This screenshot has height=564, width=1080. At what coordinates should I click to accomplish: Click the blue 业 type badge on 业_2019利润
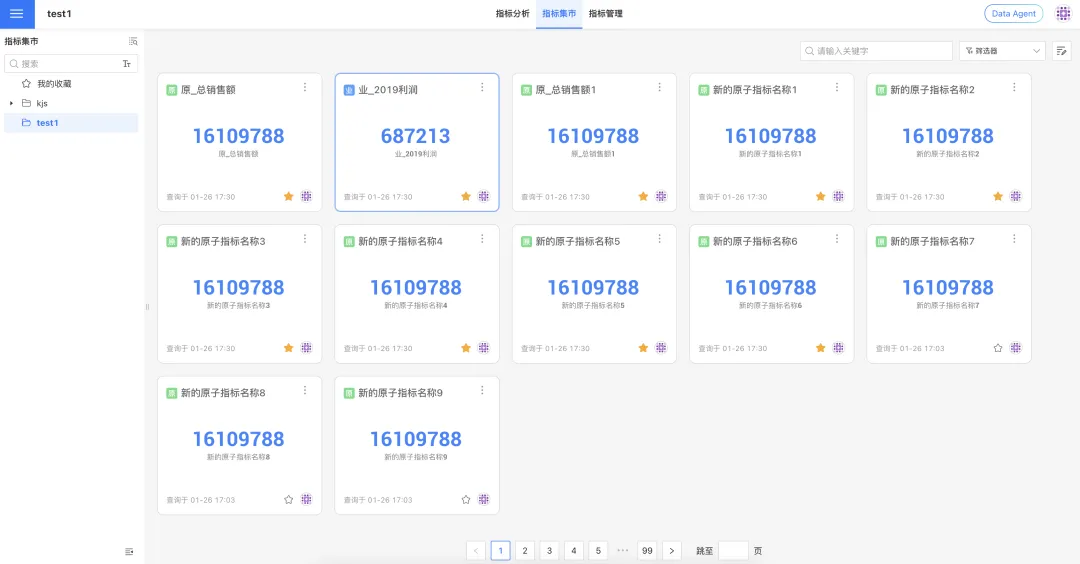click(349, 90)
